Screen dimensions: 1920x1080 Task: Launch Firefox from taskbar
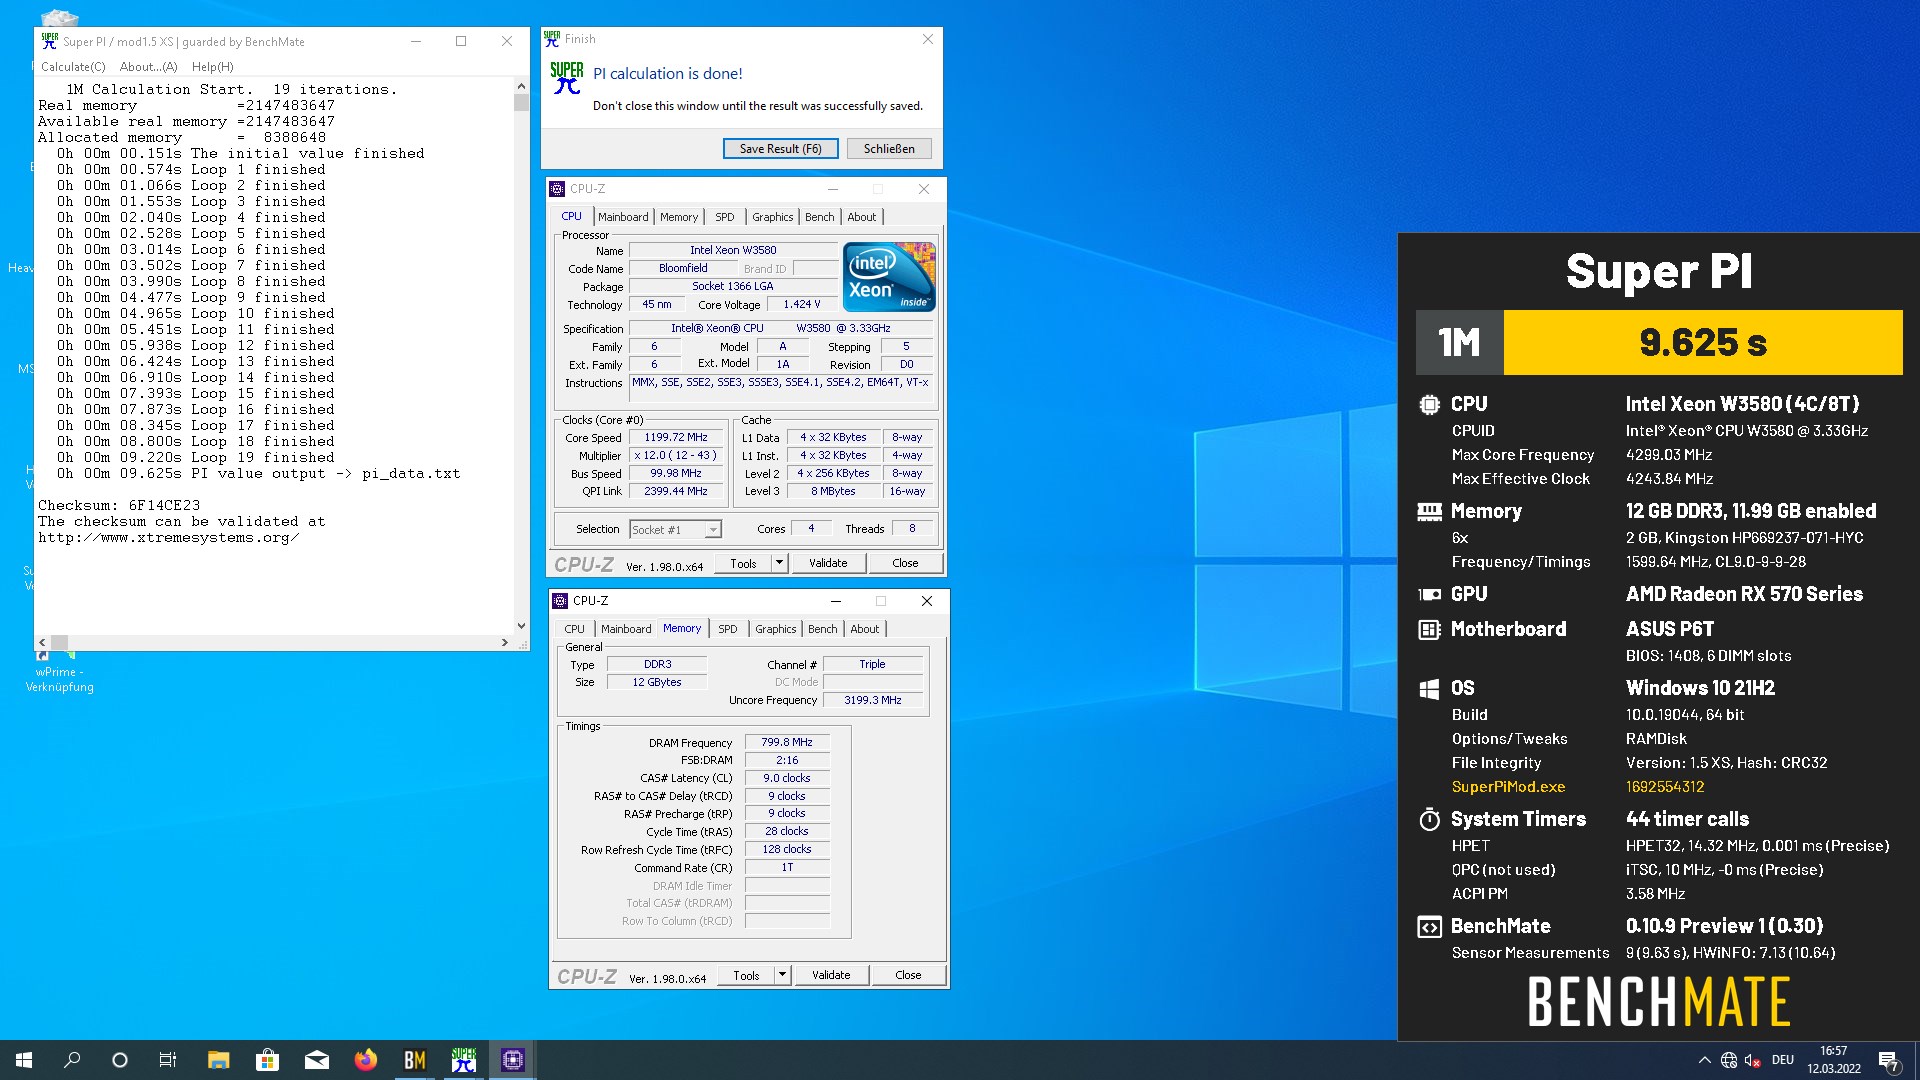click(365, 1060)
